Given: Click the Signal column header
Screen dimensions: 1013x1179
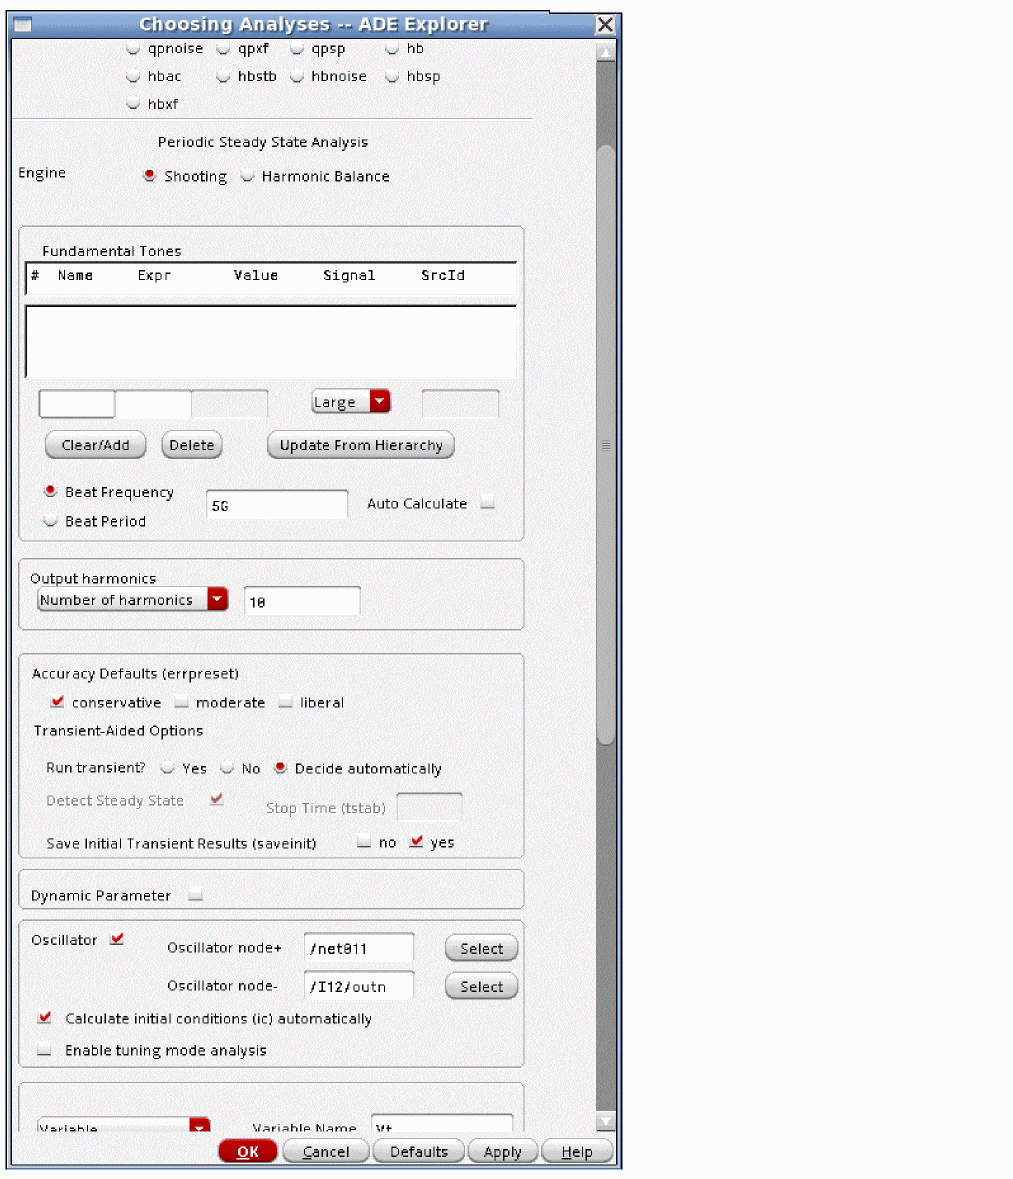Looking at the screenshot, I should [349, 275].
